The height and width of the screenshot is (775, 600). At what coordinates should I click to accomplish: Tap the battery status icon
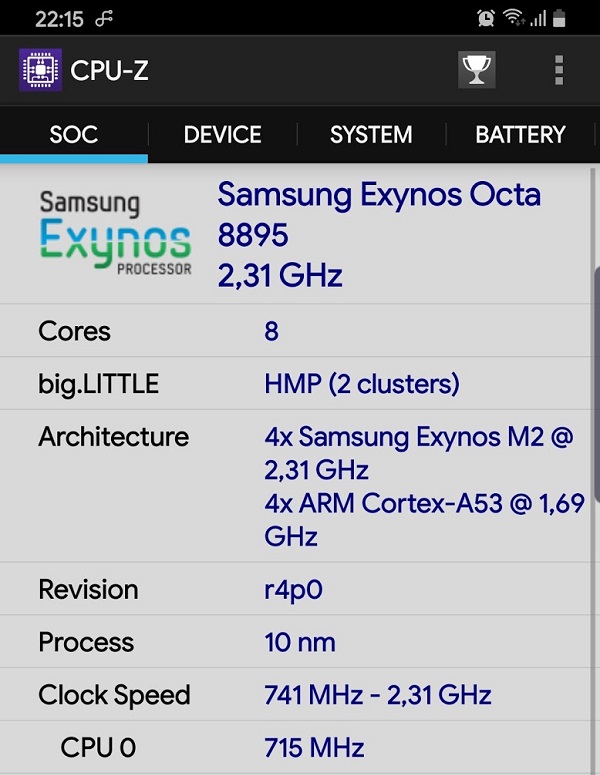pos(560,18)
